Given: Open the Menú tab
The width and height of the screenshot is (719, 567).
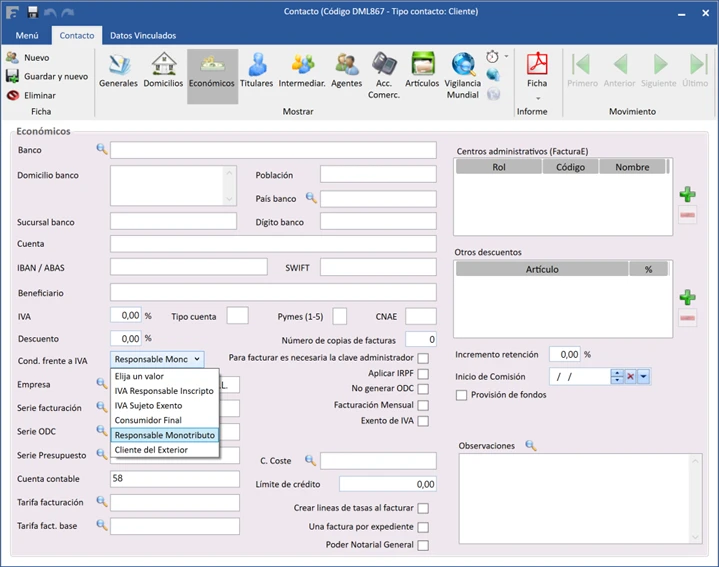Looking at the screenshot, I should click(x=27, y=36).
